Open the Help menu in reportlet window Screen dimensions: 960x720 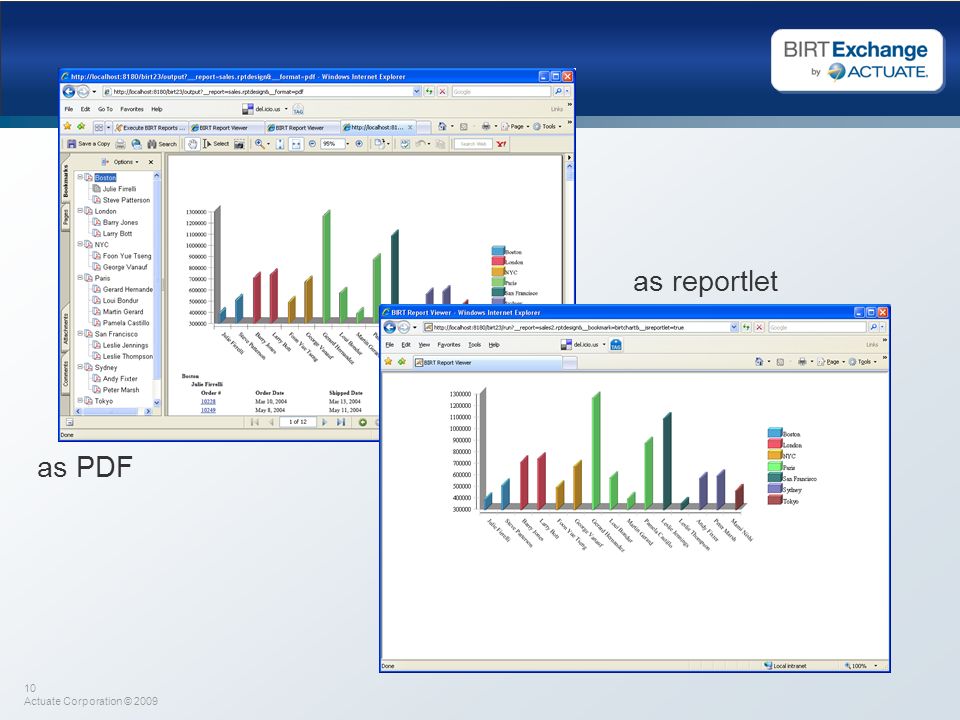tap(494, 345)
